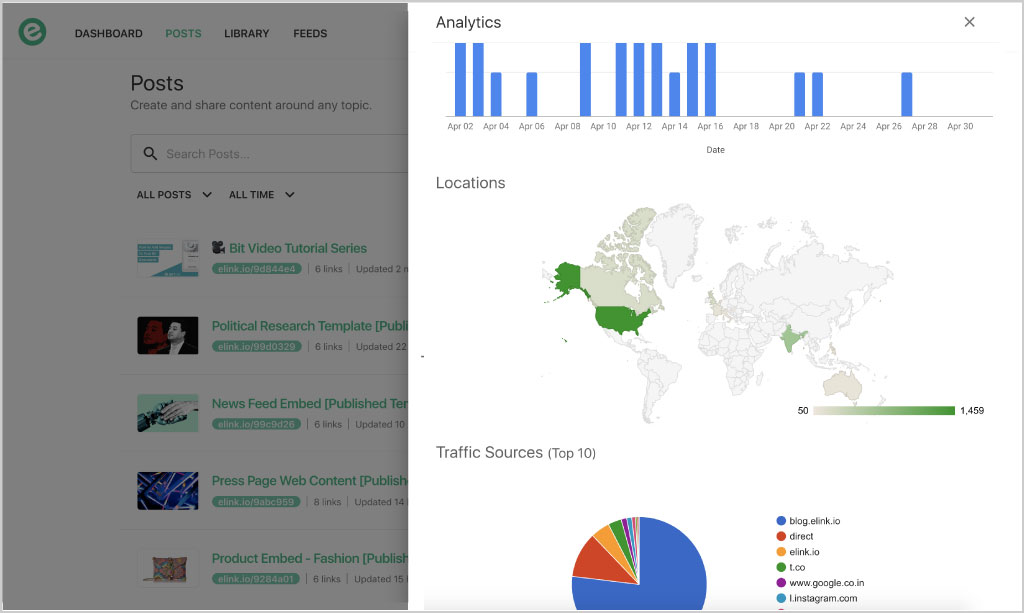Click Australia on the locations map
Screen dimensions: 1024x613
click(843, 385)
